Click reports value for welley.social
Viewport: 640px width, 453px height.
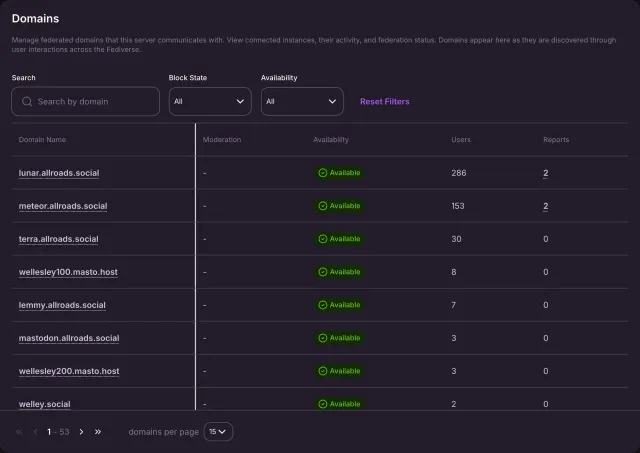(546, 404)
